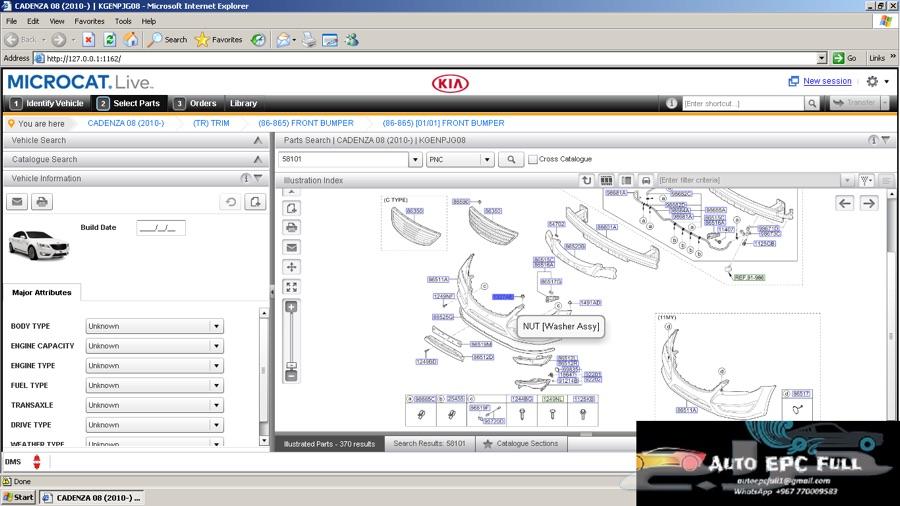
Task: Click the CADENZA 08 (2010-) breadcrumb
Action: (126, 123)
